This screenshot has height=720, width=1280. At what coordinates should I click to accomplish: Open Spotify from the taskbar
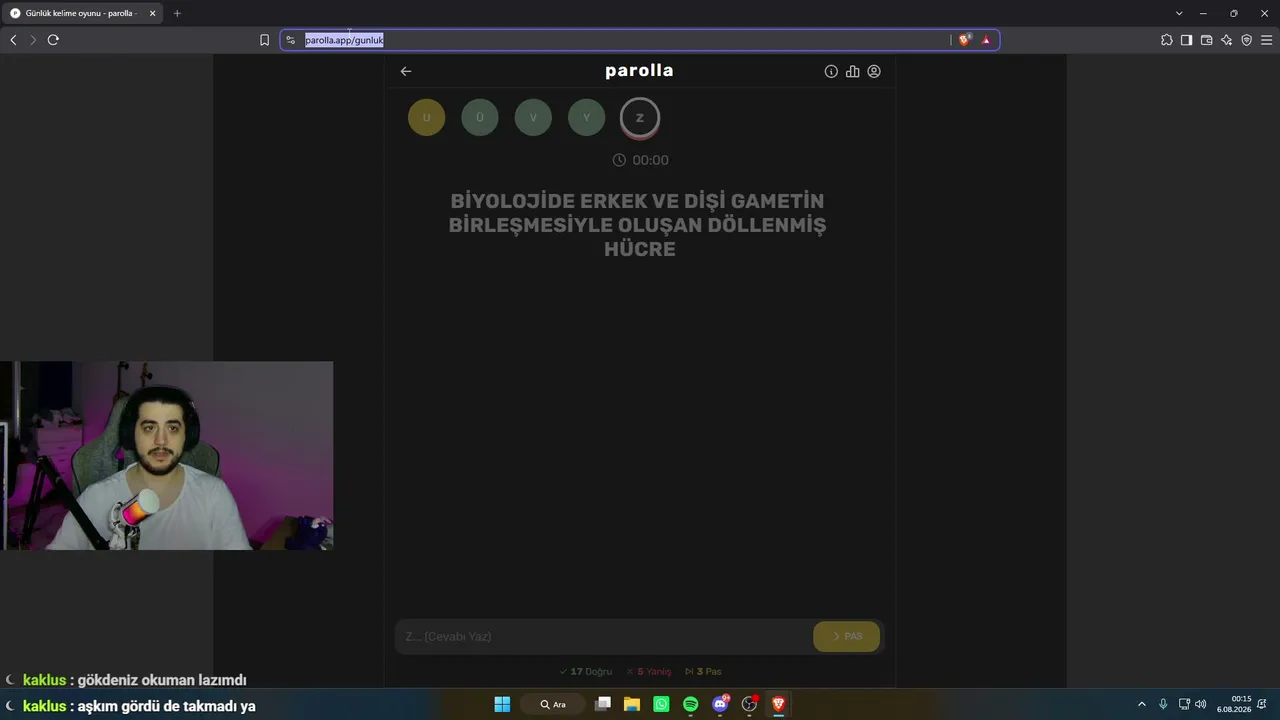(x=690, y=704)
